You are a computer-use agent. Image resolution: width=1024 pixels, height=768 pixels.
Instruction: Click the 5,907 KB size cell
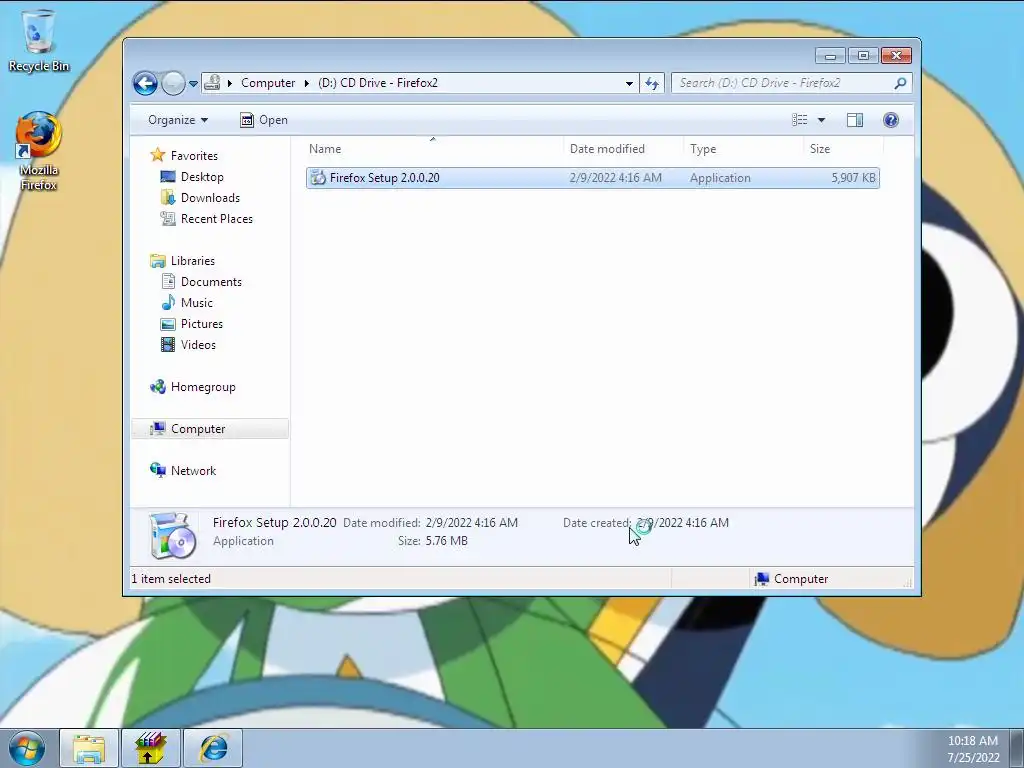[854, 178]
